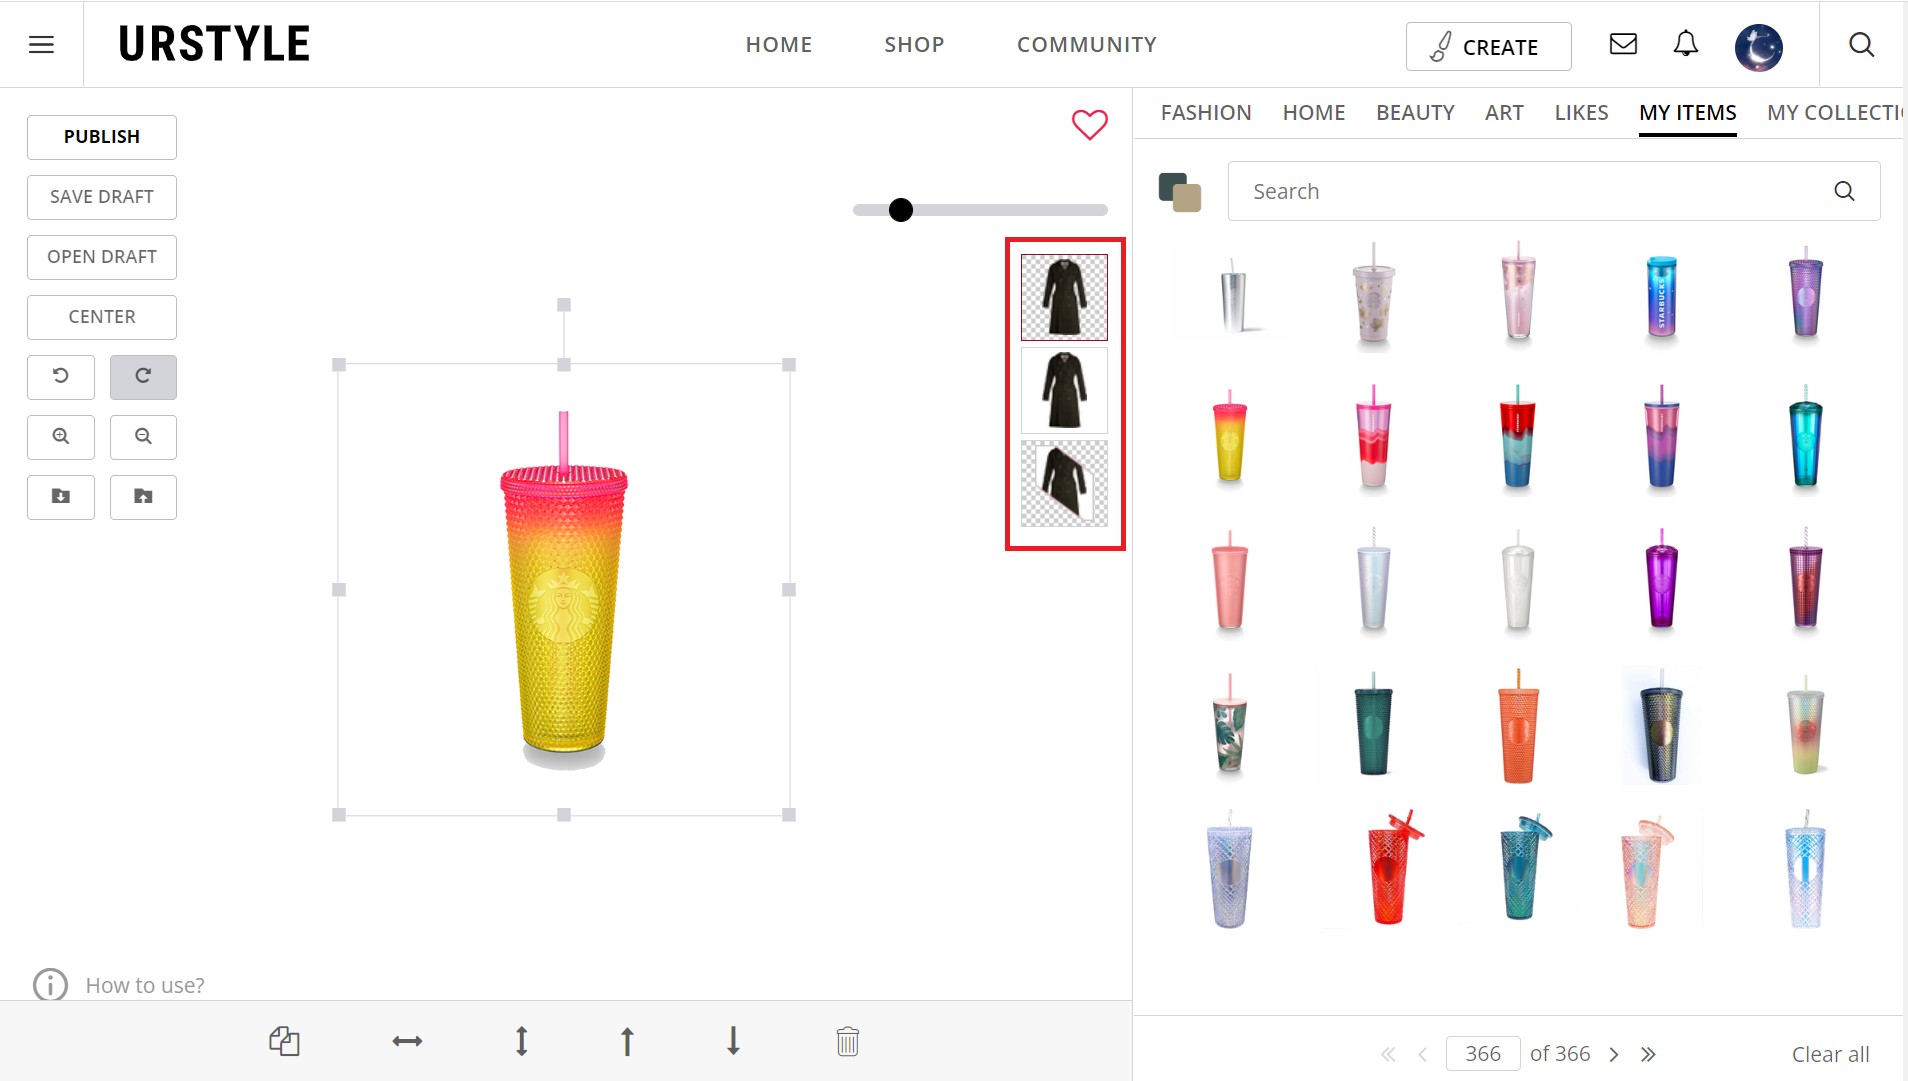Image resolution: width=1908 pixels, height=1081 pixels.
Task: Switch to the ART tab
Action: click(x=1504, y=113)
